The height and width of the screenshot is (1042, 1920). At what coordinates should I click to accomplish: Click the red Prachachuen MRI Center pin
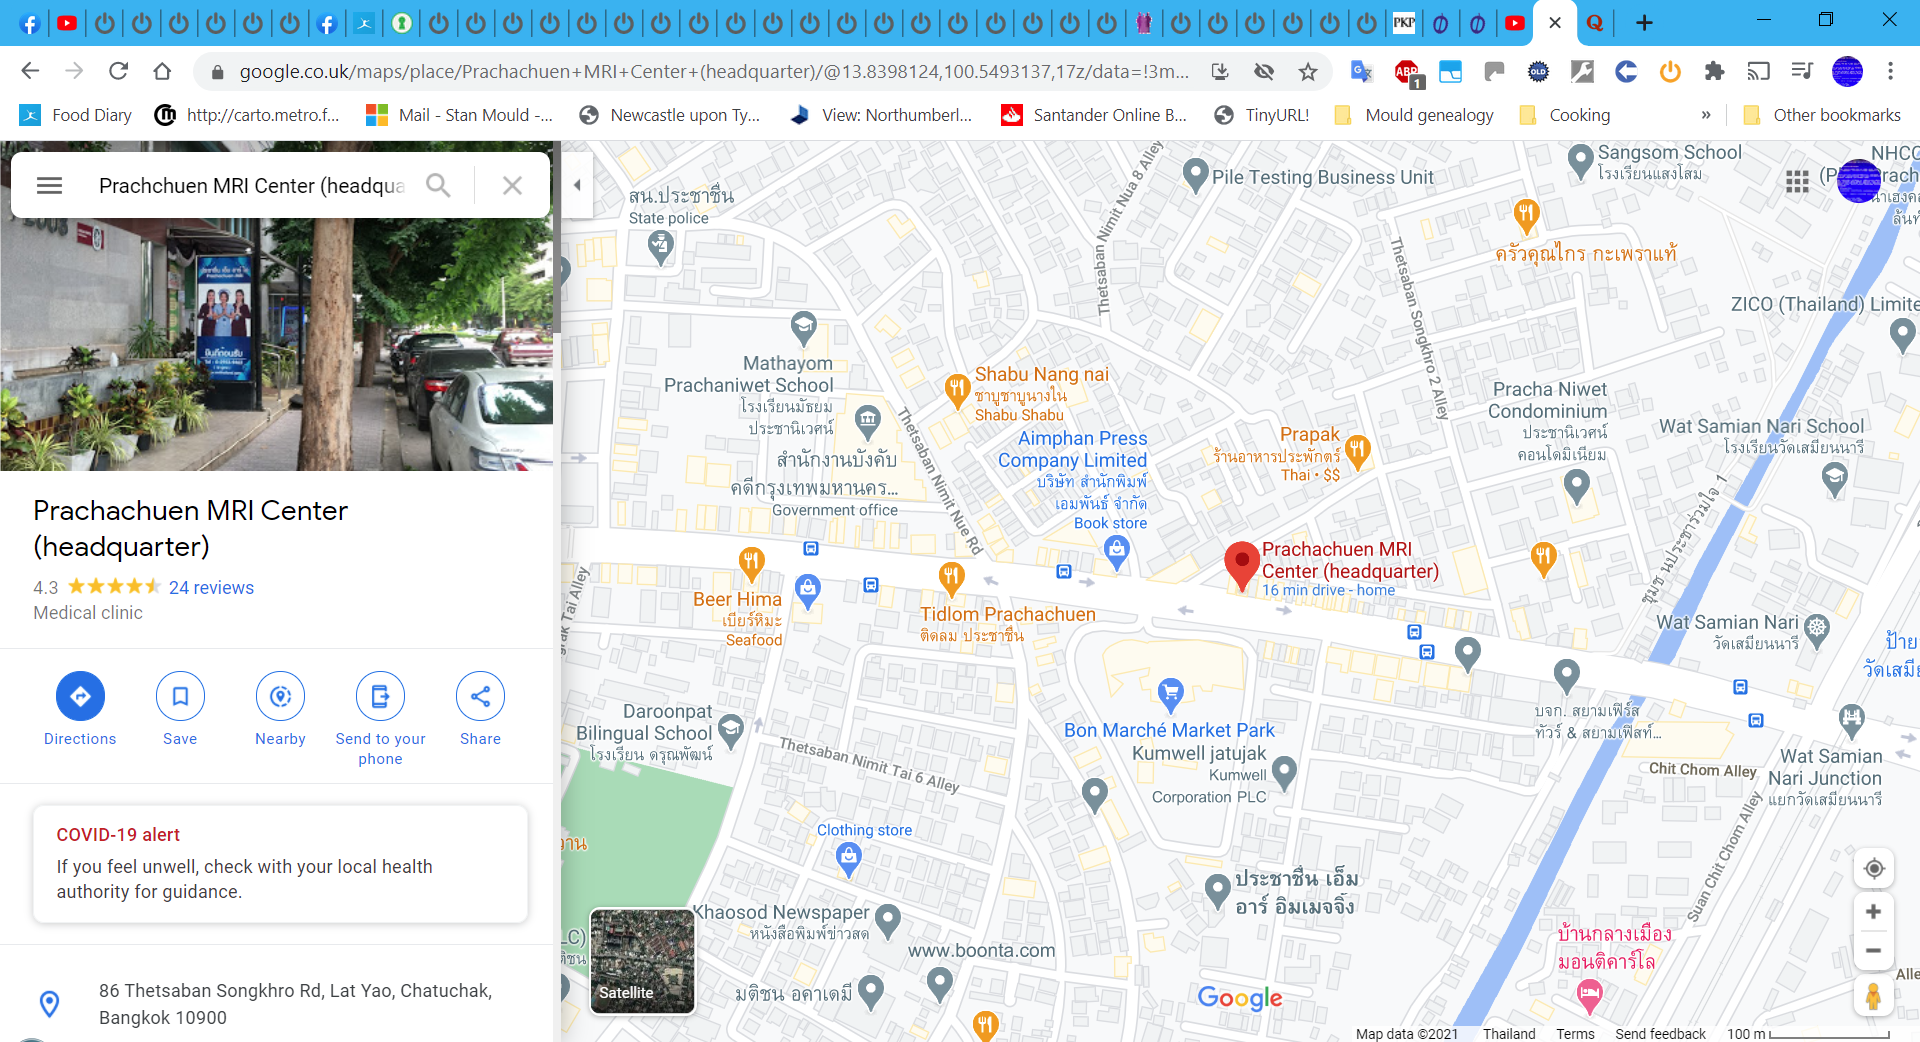point(1241,566)
